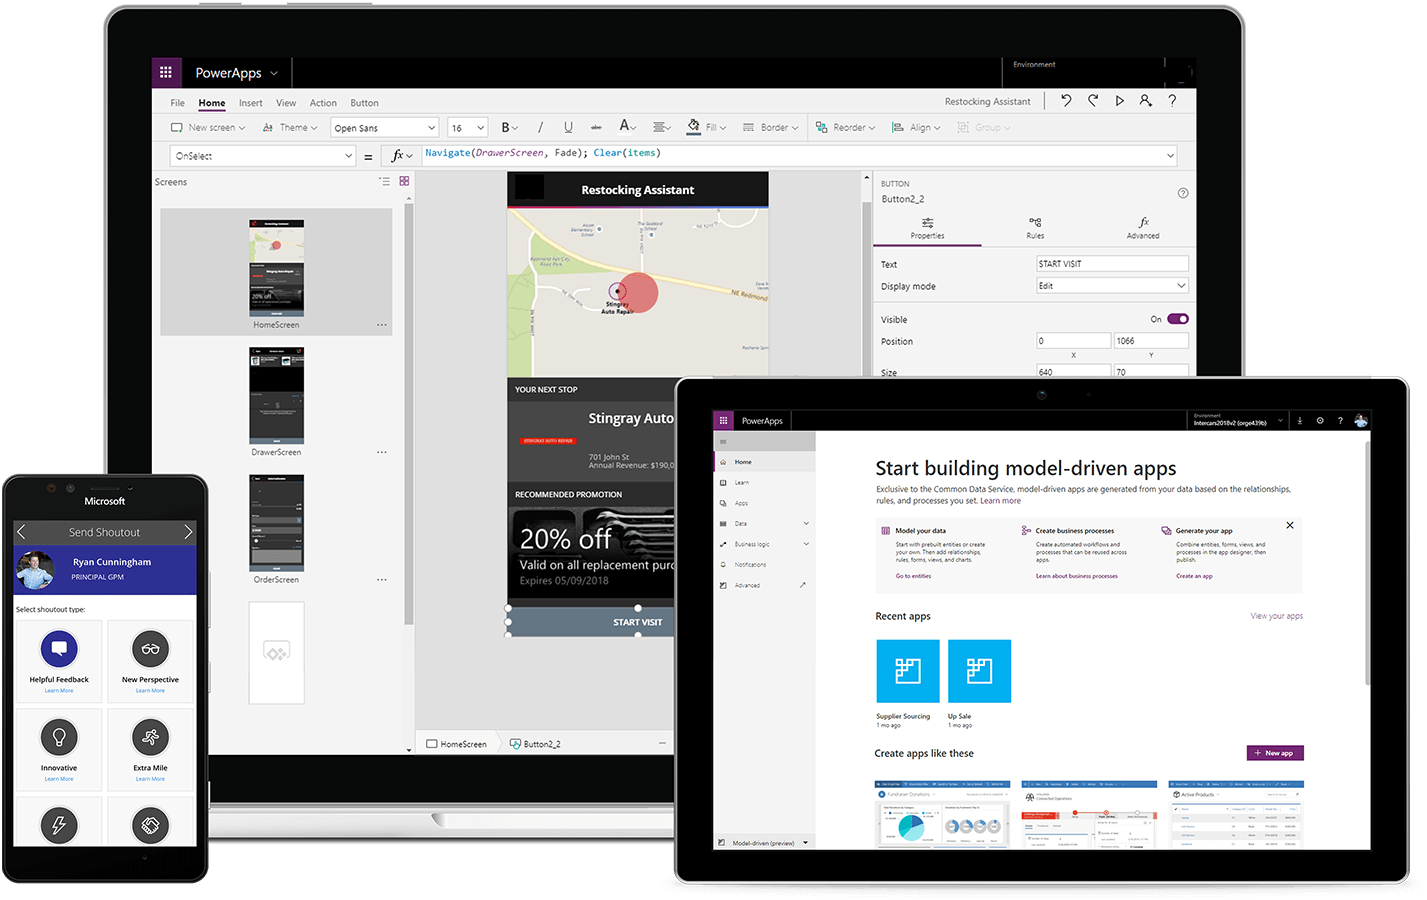Click the New app button
1427x900 pixels.
pos(1274,752)
